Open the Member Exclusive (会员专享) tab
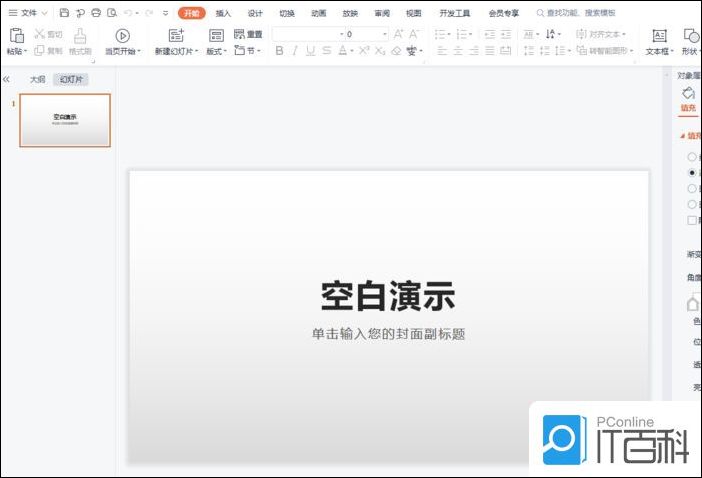Image resolution: width=702 pixels, height=478 pixels. 504,13
